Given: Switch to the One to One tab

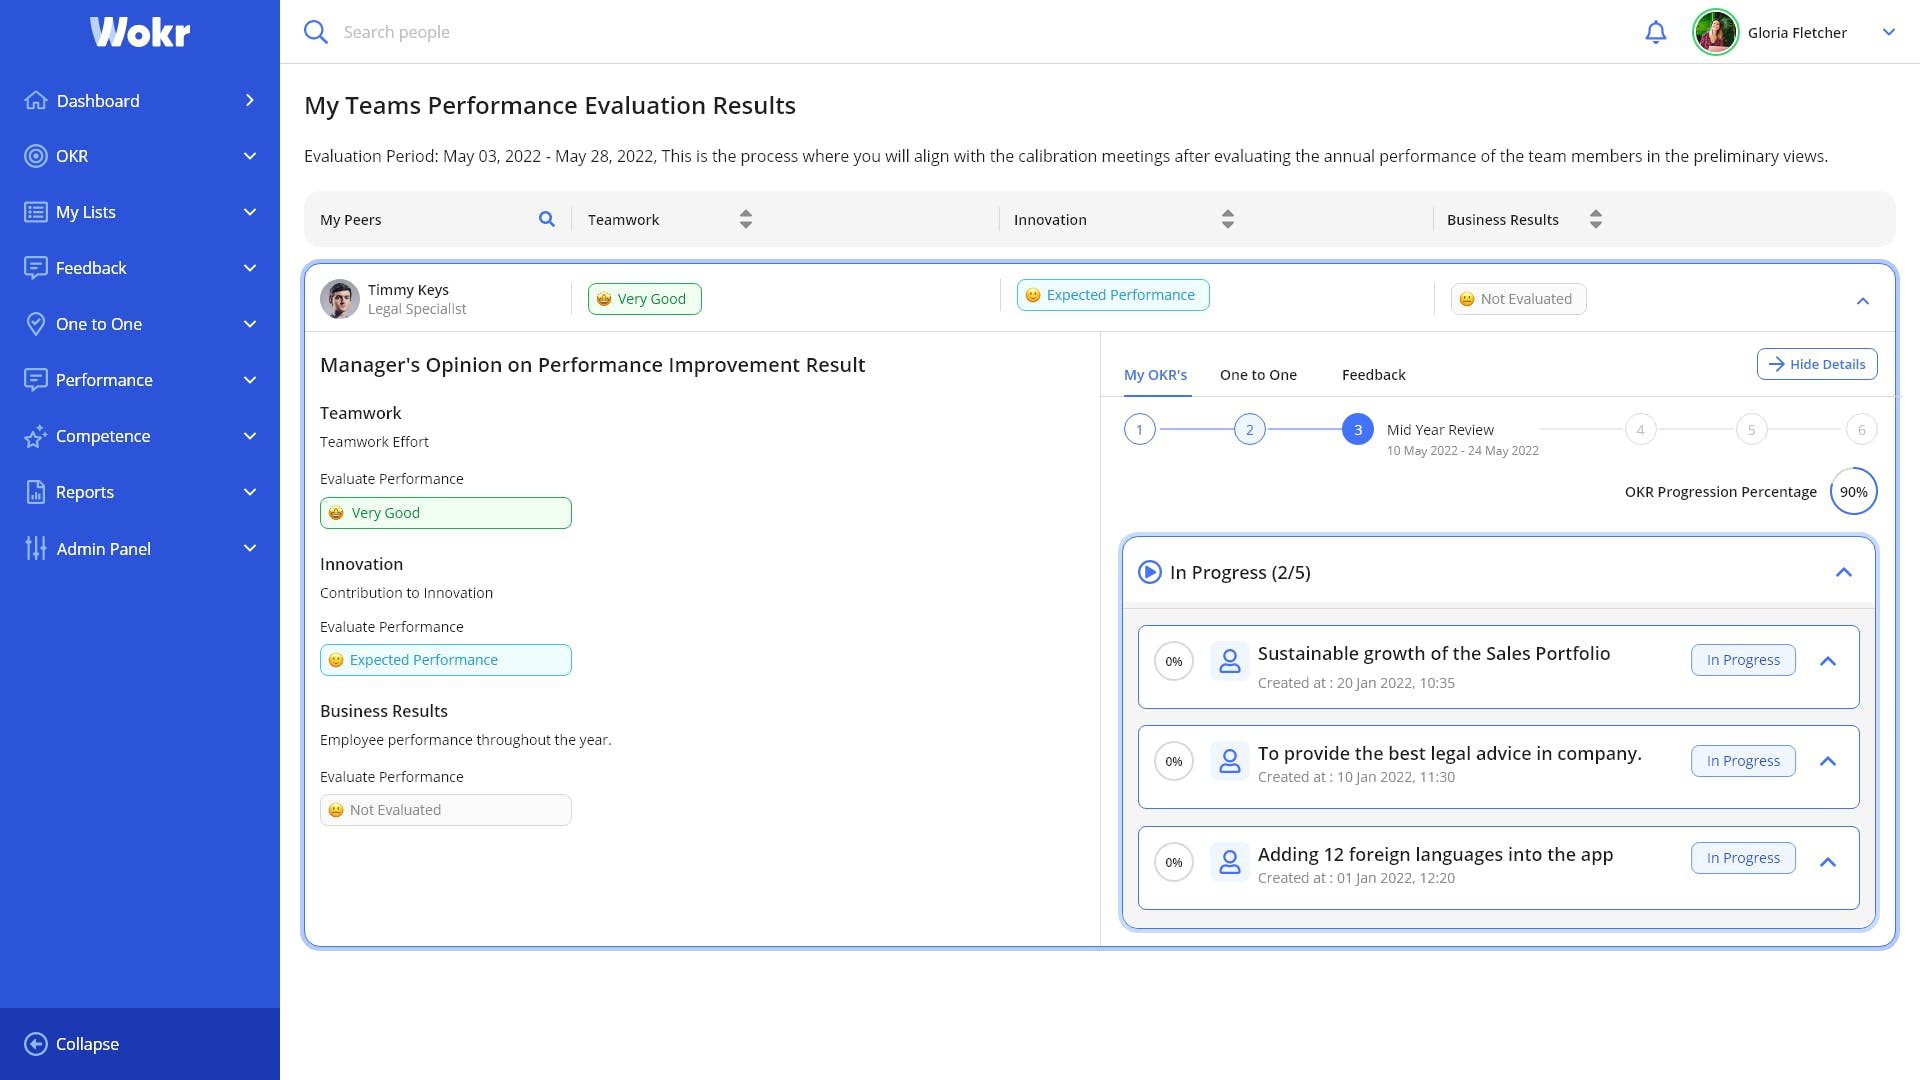Looking at the screenshot, I should pos(1258,375).
